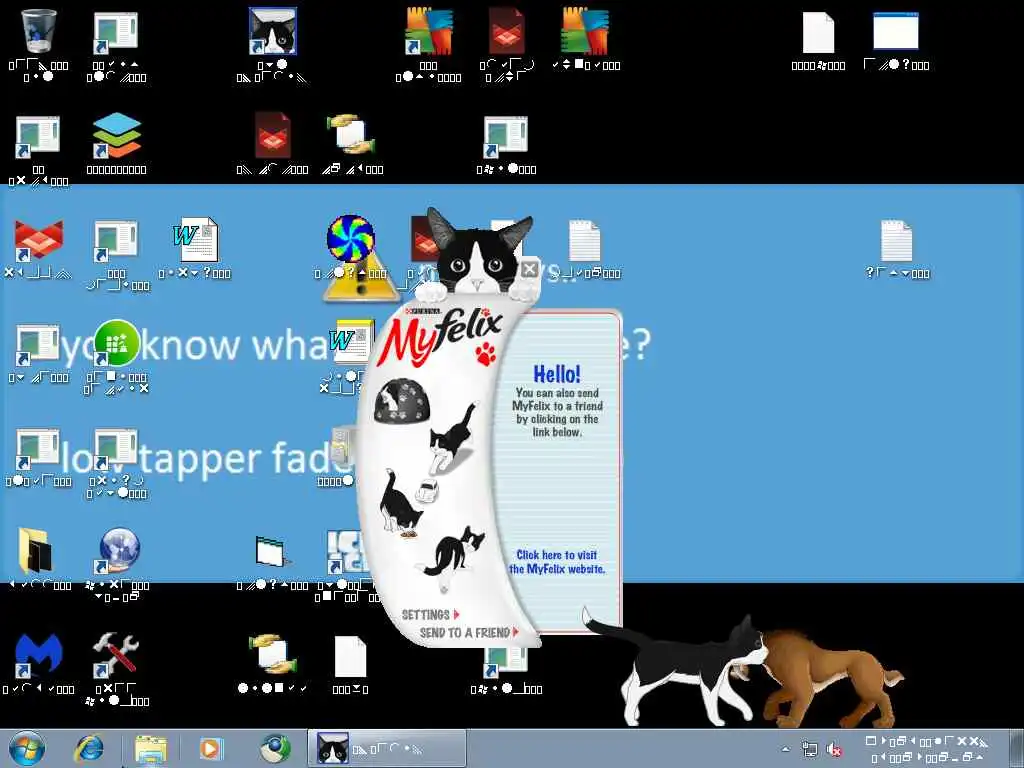Image resolution: width=1024 pixels, height=768 pixels.
Task: Select the blank white file beside the window icon
Action: tap(818, 32)
